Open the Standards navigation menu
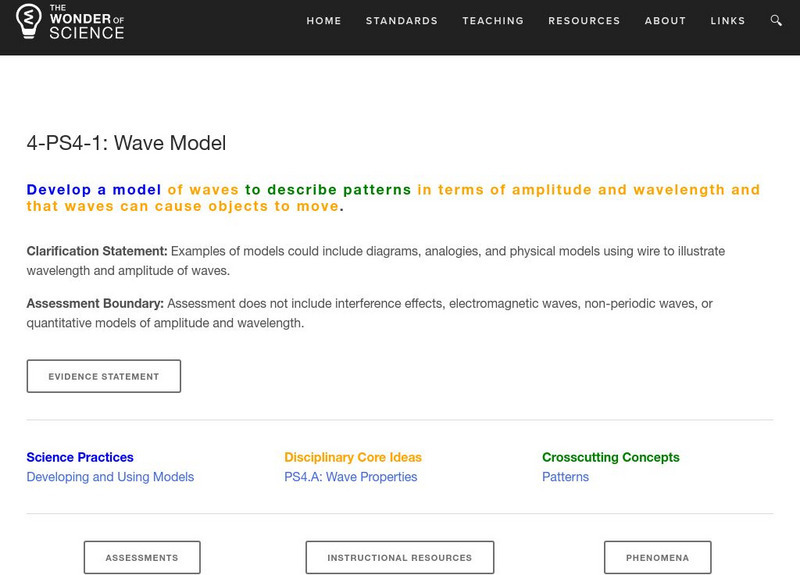 click(x=402, y=21)
